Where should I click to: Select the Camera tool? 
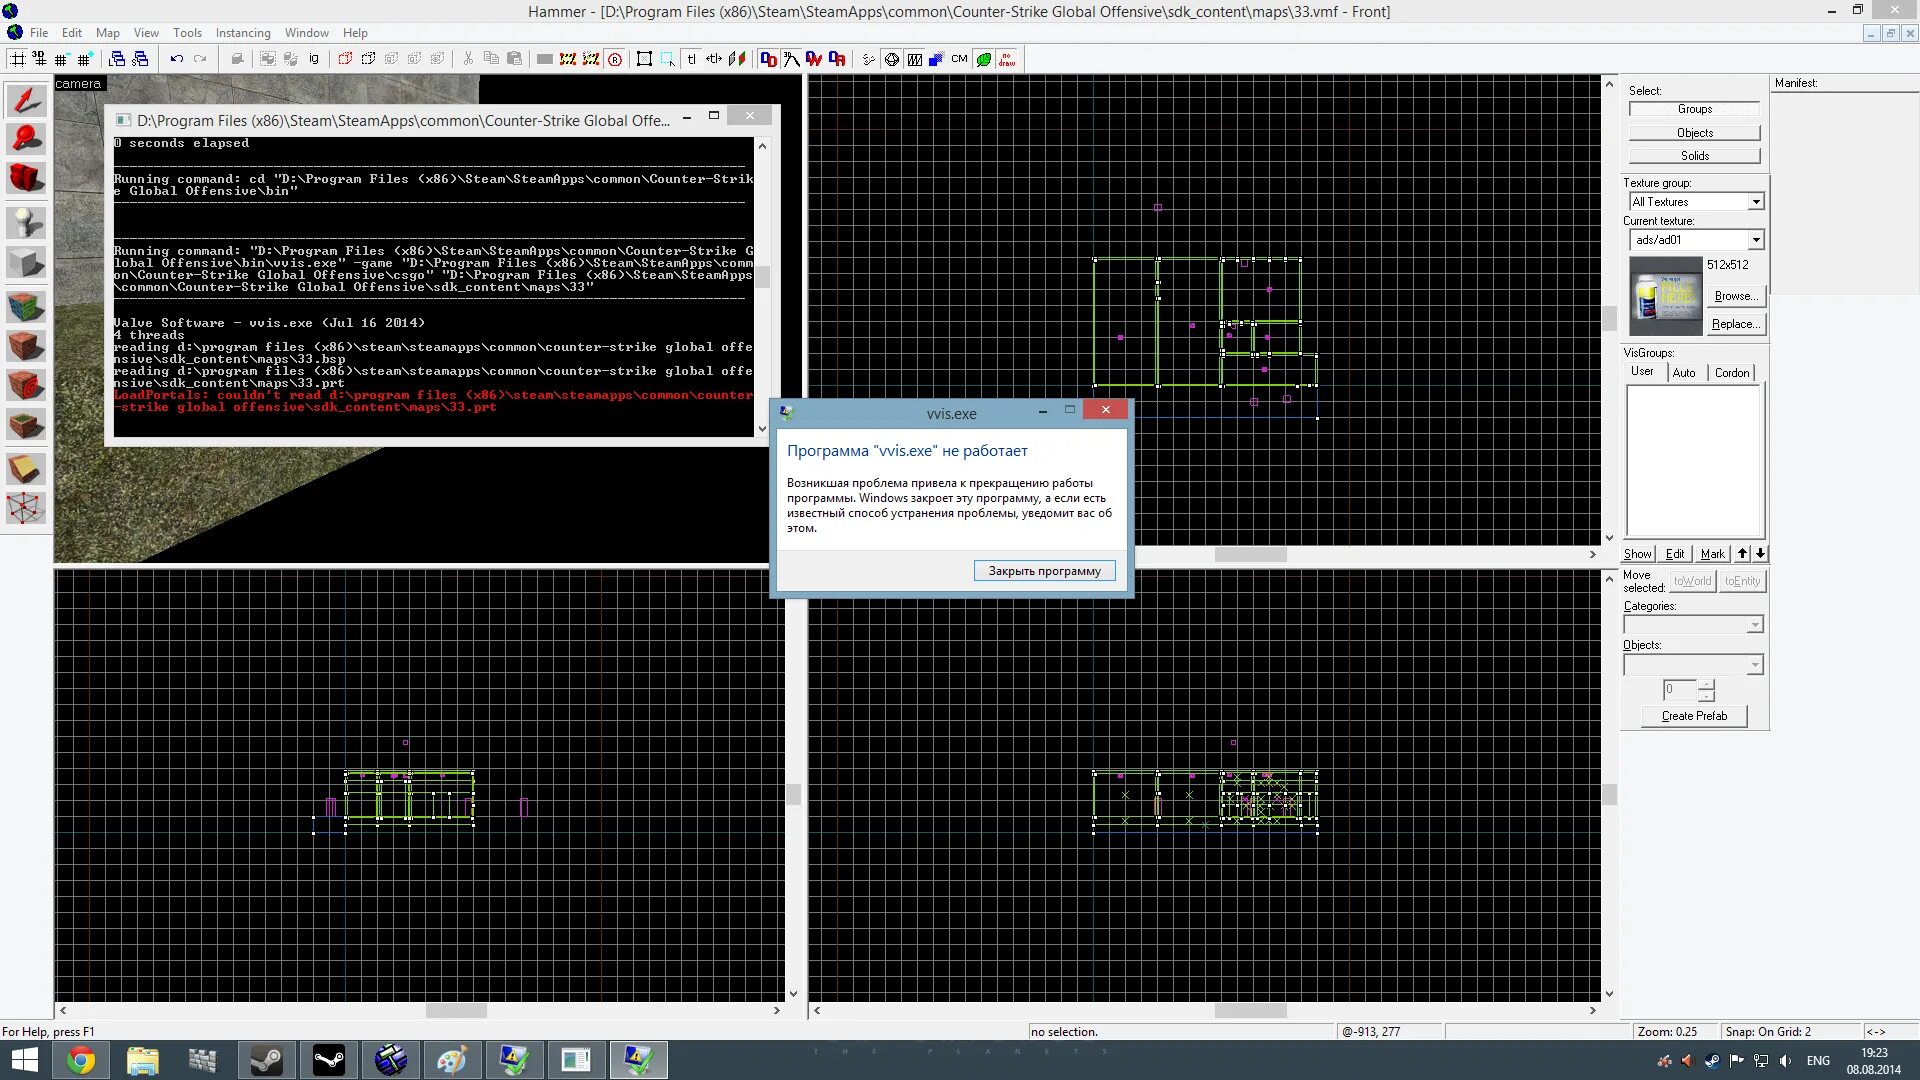[x=26, y=179]
